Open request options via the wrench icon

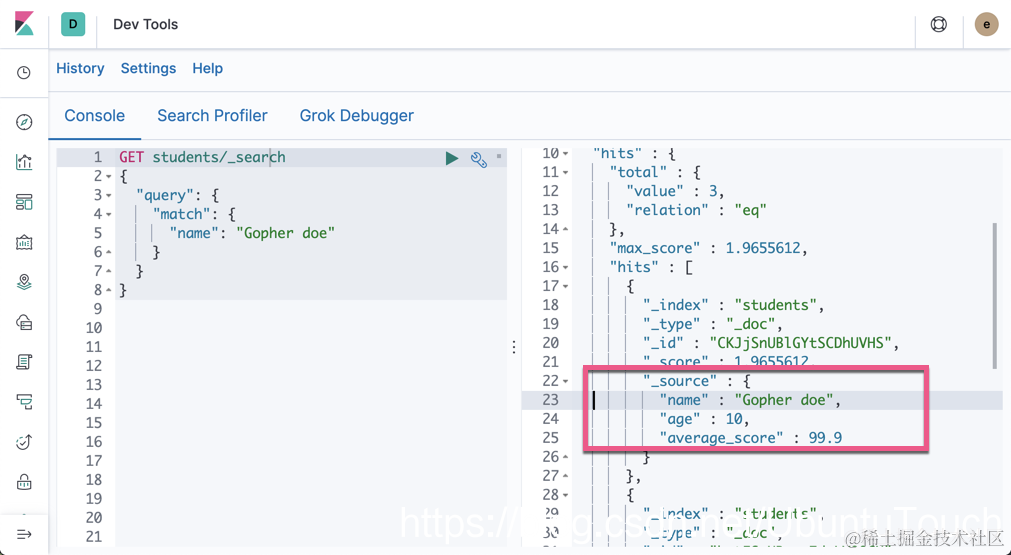(x=478, y=159)
